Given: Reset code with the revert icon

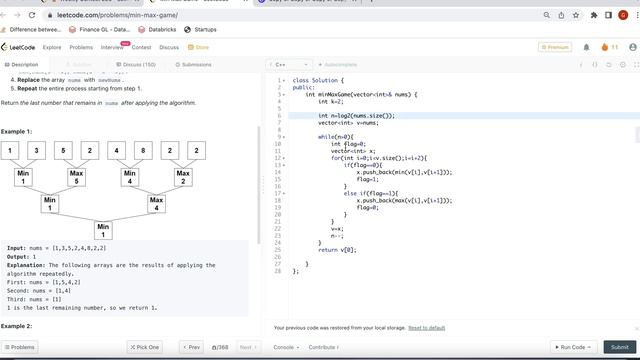Looking at the screenshot, I should (609, 65).
